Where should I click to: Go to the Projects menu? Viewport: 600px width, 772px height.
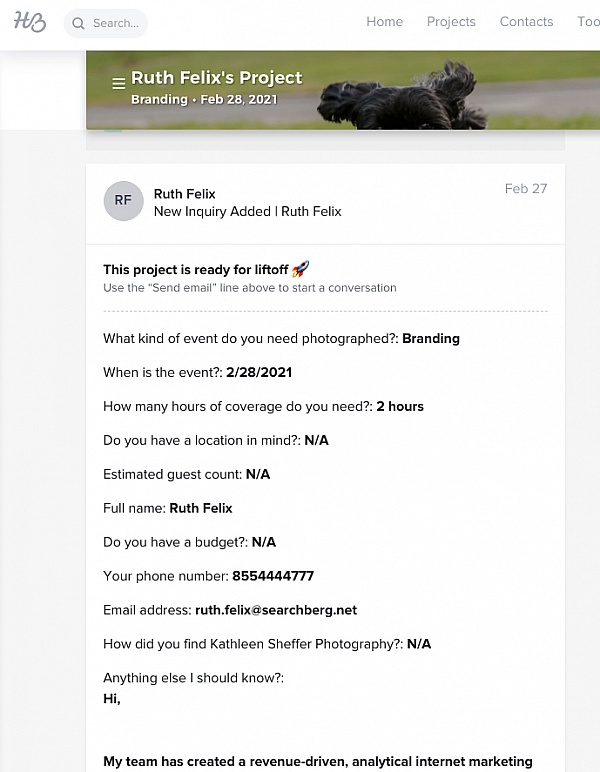(451, 22)
